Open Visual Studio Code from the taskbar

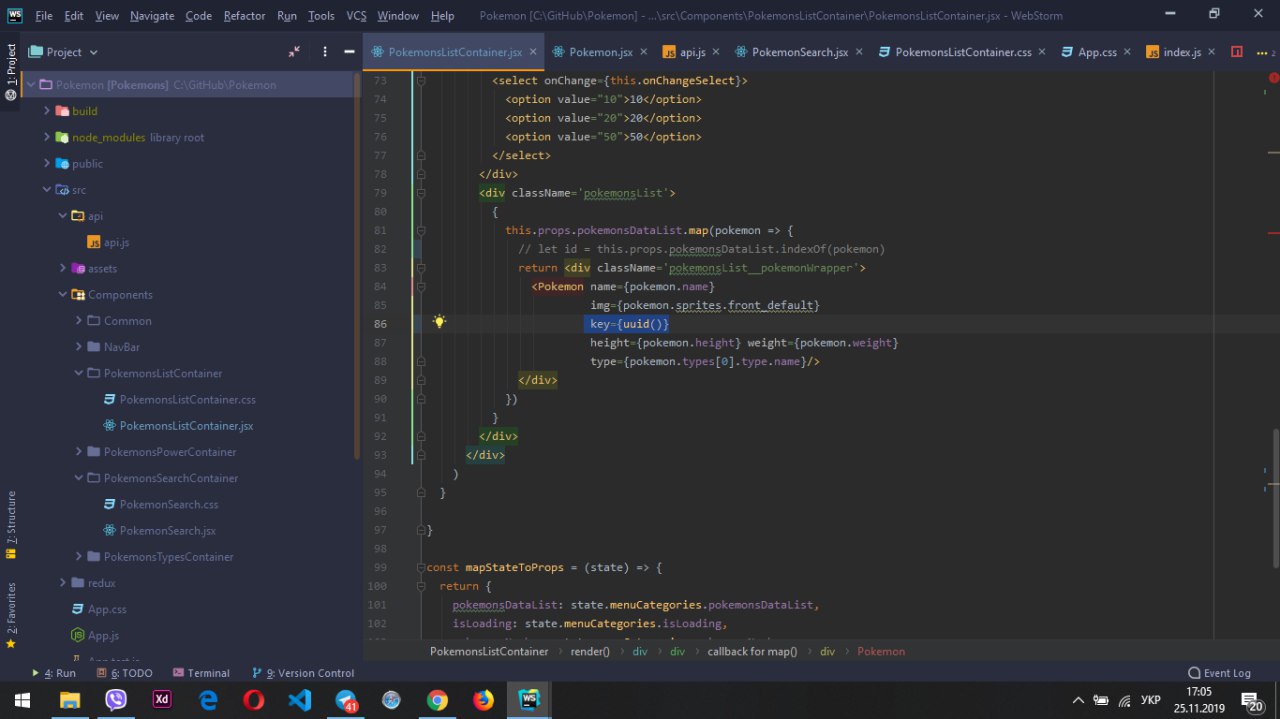coord(300,700)
